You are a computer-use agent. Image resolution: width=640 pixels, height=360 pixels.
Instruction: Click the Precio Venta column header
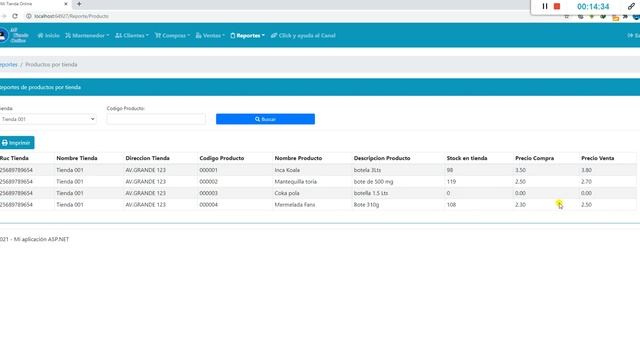point(598,158)
